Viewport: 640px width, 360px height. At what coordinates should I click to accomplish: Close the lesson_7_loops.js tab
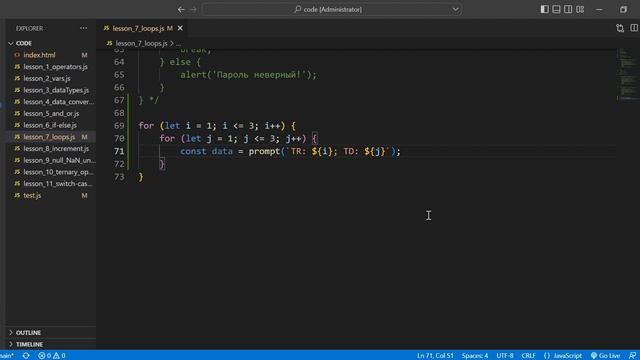coord(180,28)
